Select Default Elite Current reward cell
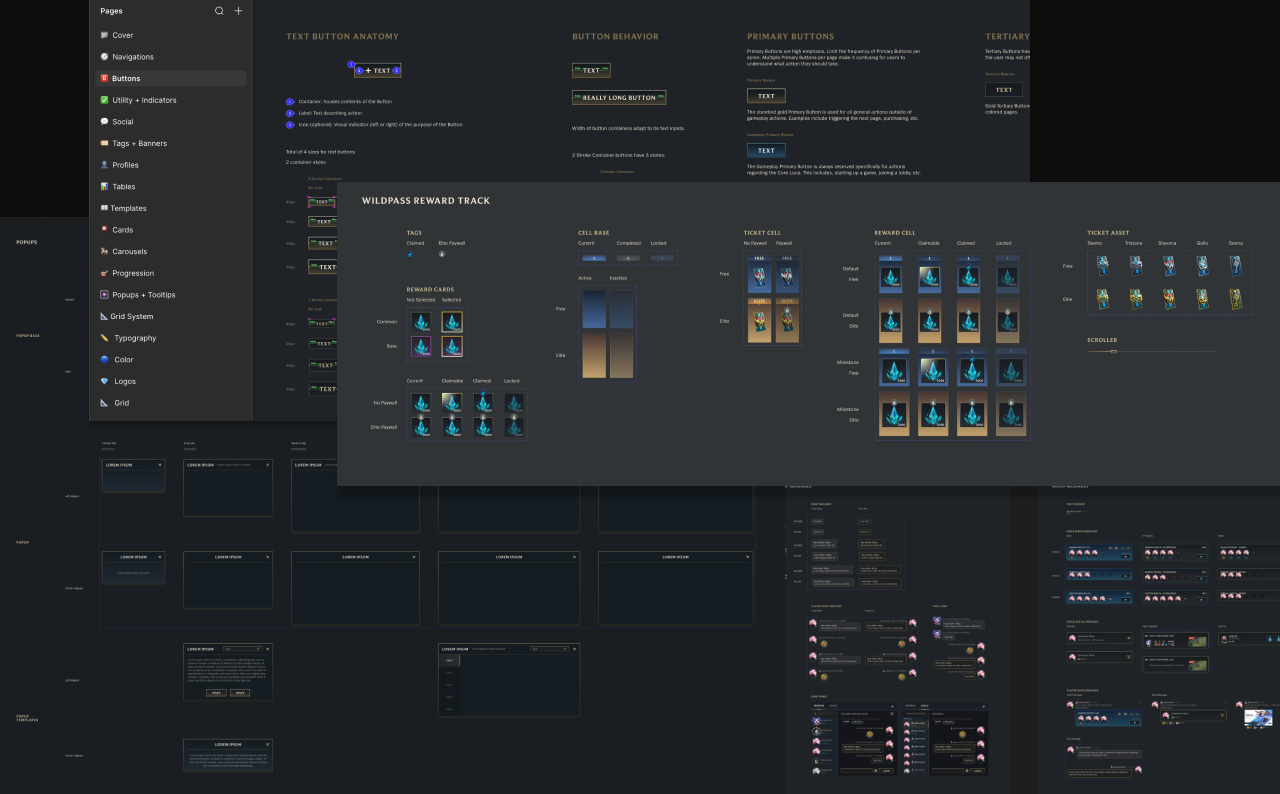Viewport: 1280px width, 794px height. pyautogui.click(x=891, y=320)
